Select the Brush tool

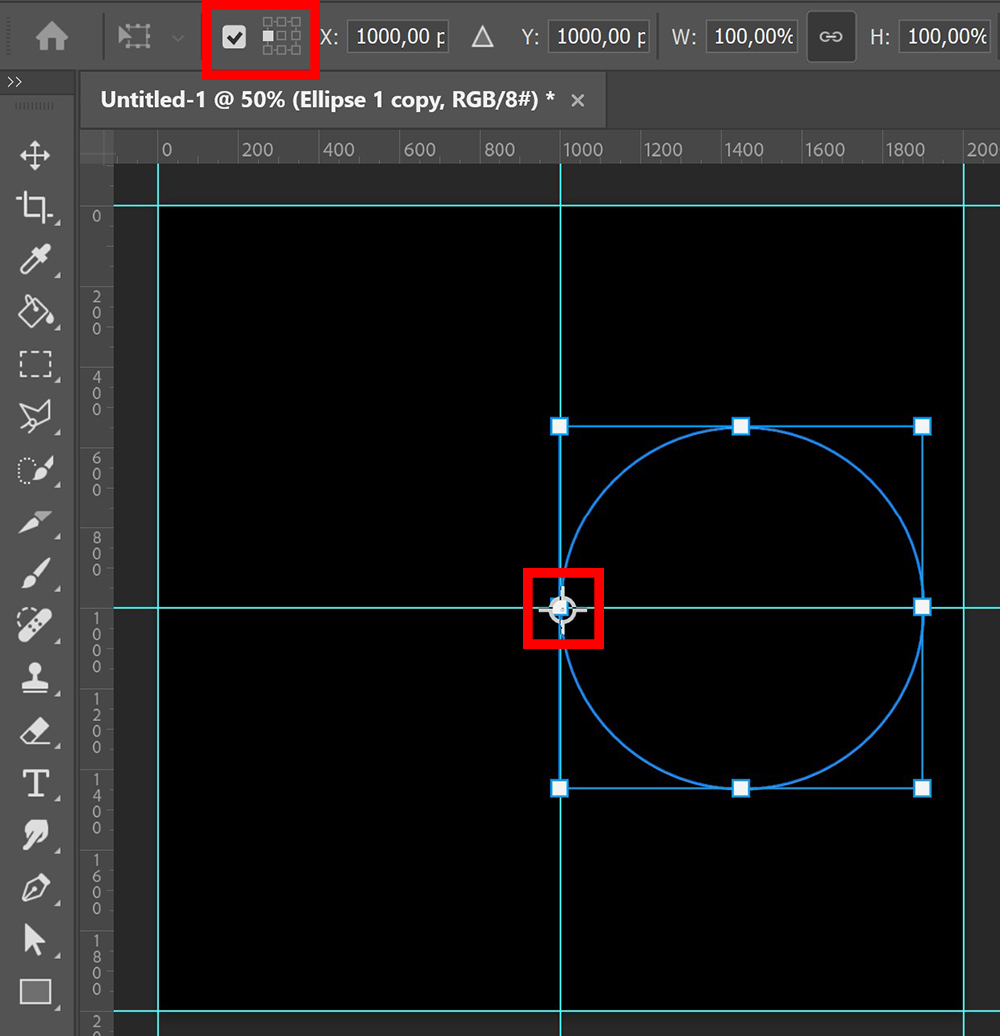[36, 574]
